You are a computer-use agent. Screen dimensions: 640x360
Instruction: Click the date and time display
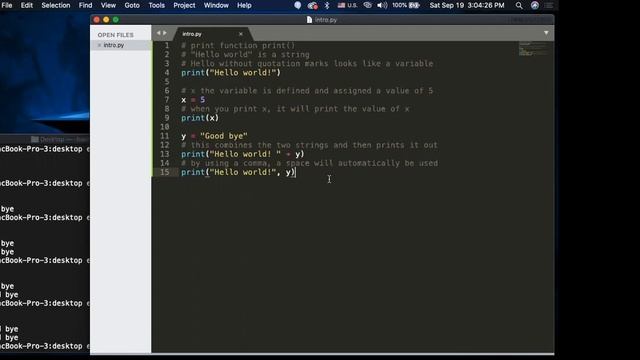tap(467, 5)
